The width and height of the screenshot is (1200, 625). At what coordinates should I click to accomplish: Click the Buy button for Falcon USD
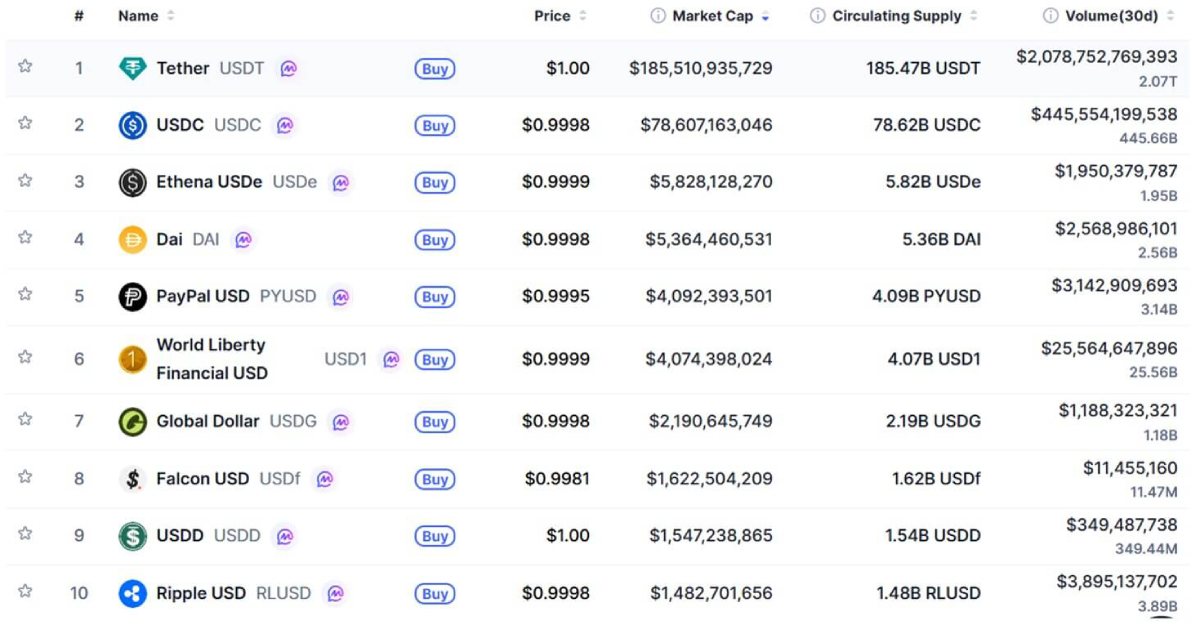[x=434, y=480]
